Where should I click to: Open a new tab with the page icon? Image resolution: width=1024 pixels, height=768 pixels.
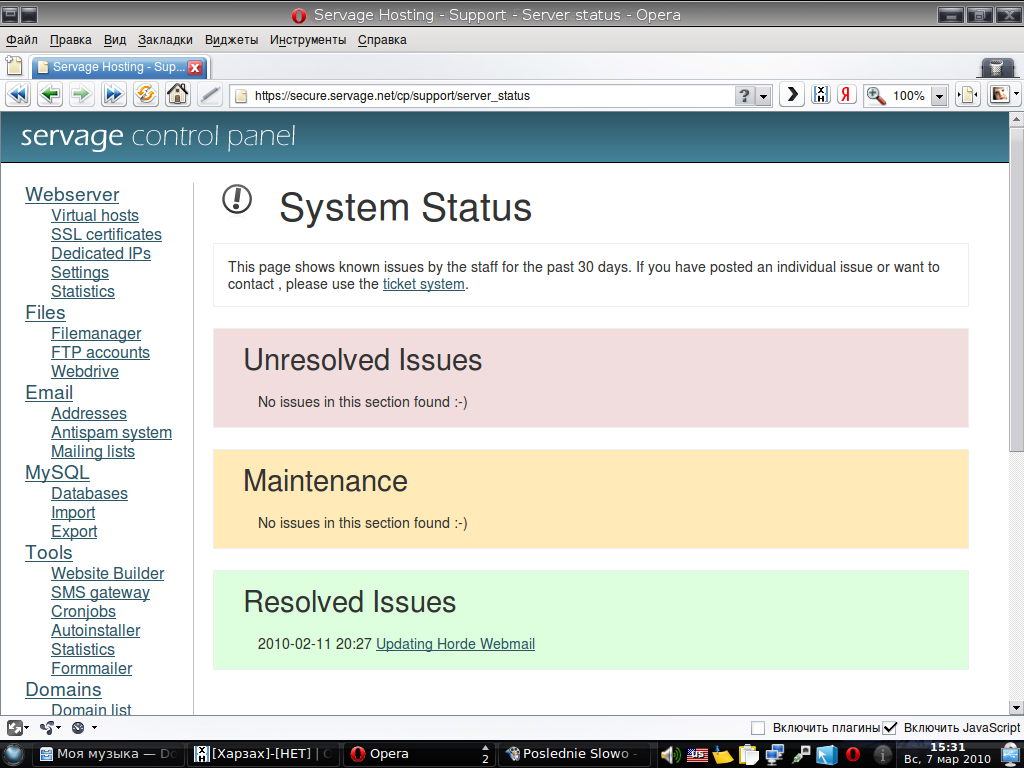(14, 66)
